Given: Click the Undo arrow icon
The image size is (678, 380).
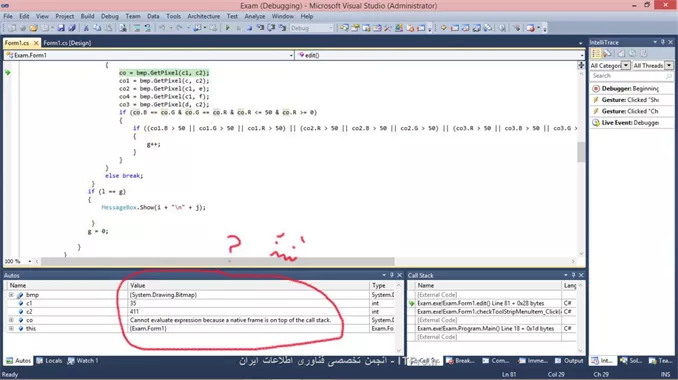Looking at the screenshot, I should tap(162, 28).
